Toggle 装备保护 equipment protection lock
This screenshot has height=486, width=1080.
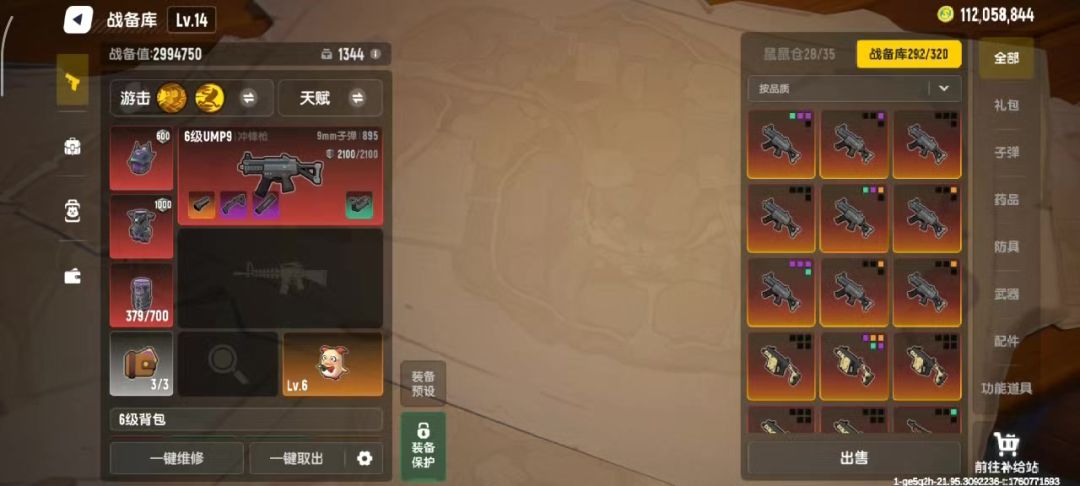pyautogui.click(x=423, y=446)
